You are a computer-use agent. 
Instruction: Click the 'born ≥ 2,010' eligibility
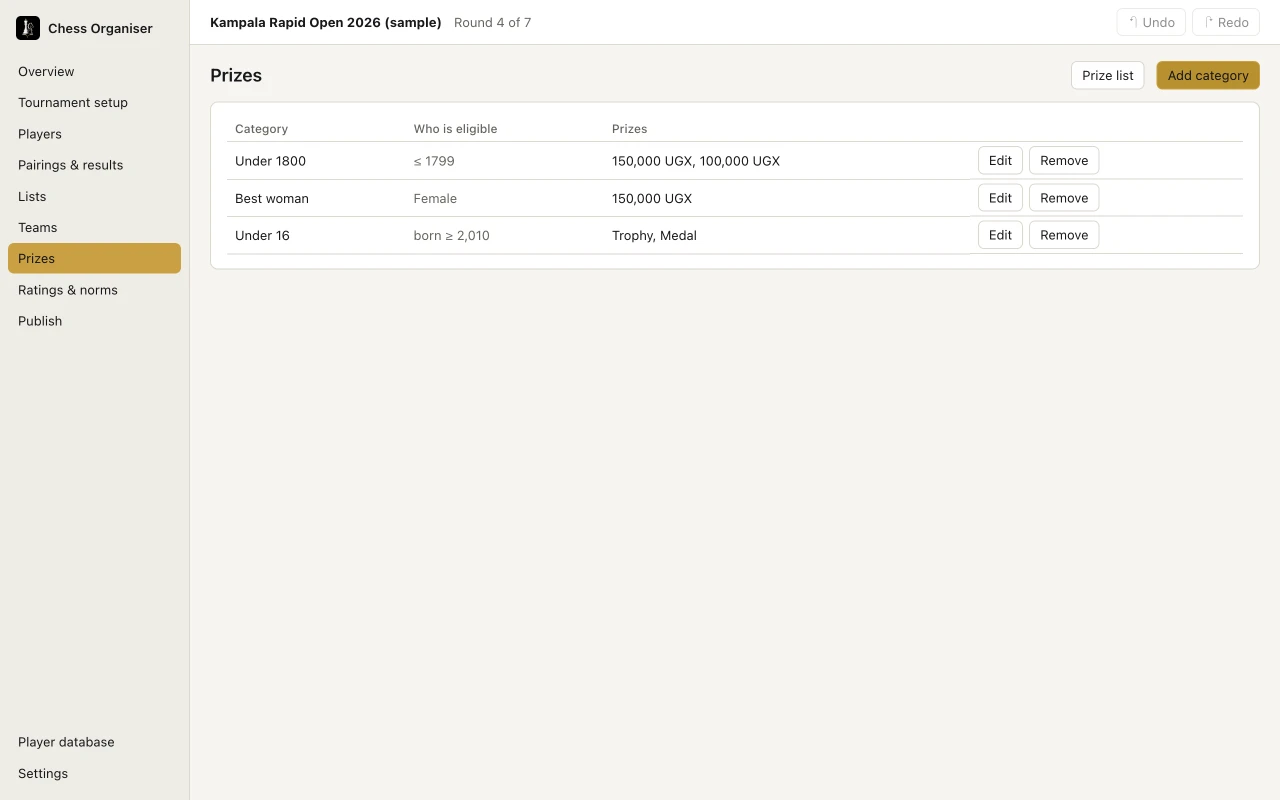click(x=452, y=235)
